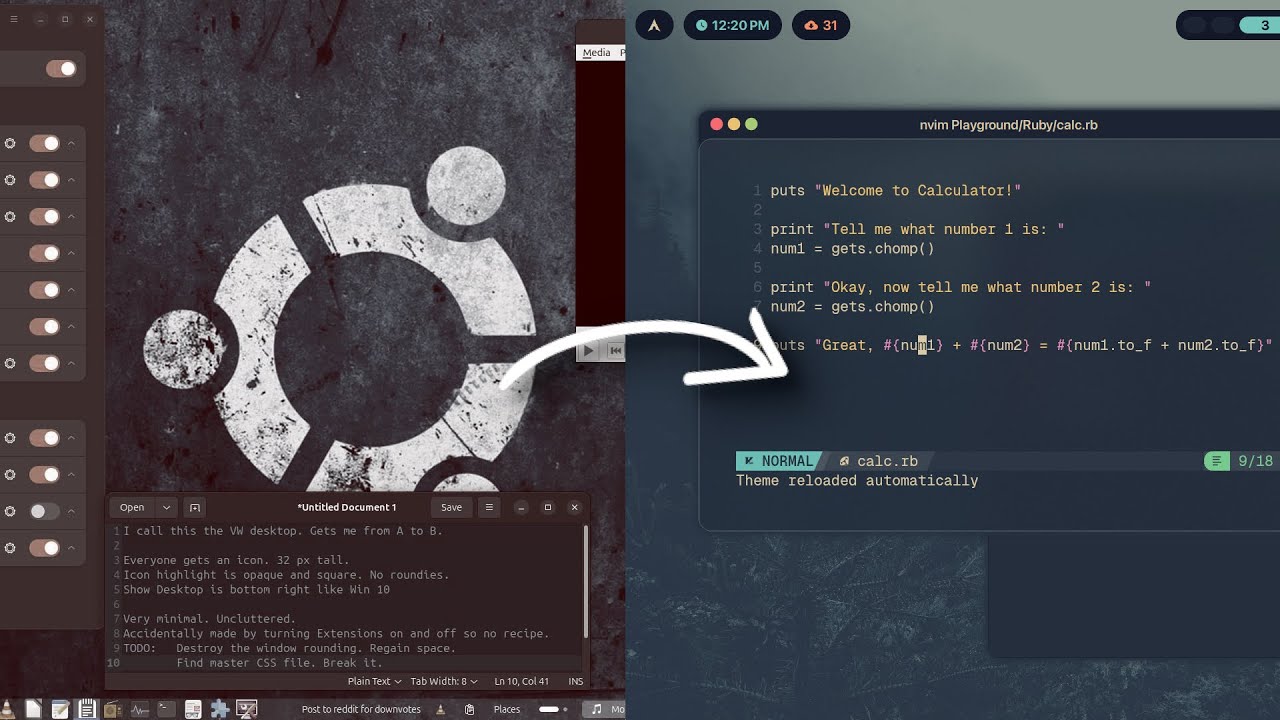Click the line puts "Welcome to Calculator!"
The image size is (1280, 720).
click(895, 191)
